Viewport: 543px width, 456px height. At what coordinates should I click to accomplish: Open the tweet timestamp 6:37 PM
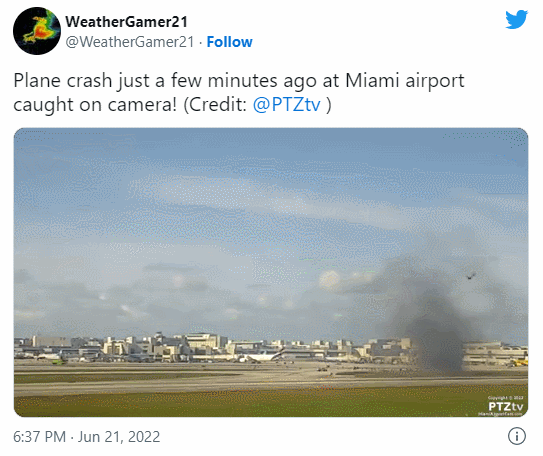click(x=39, y=437)
